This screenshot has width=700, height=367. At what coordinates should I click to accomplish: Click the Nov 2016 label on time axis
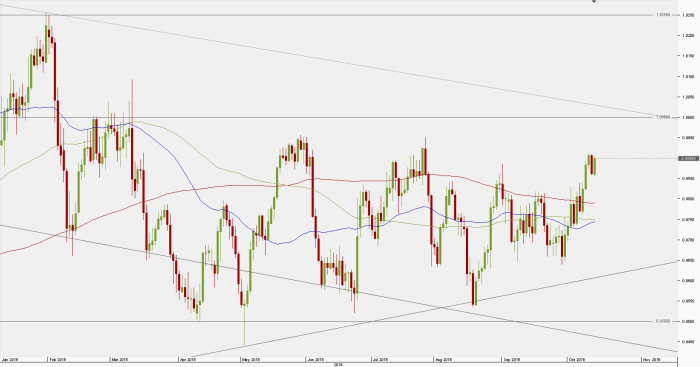[651, 359]
